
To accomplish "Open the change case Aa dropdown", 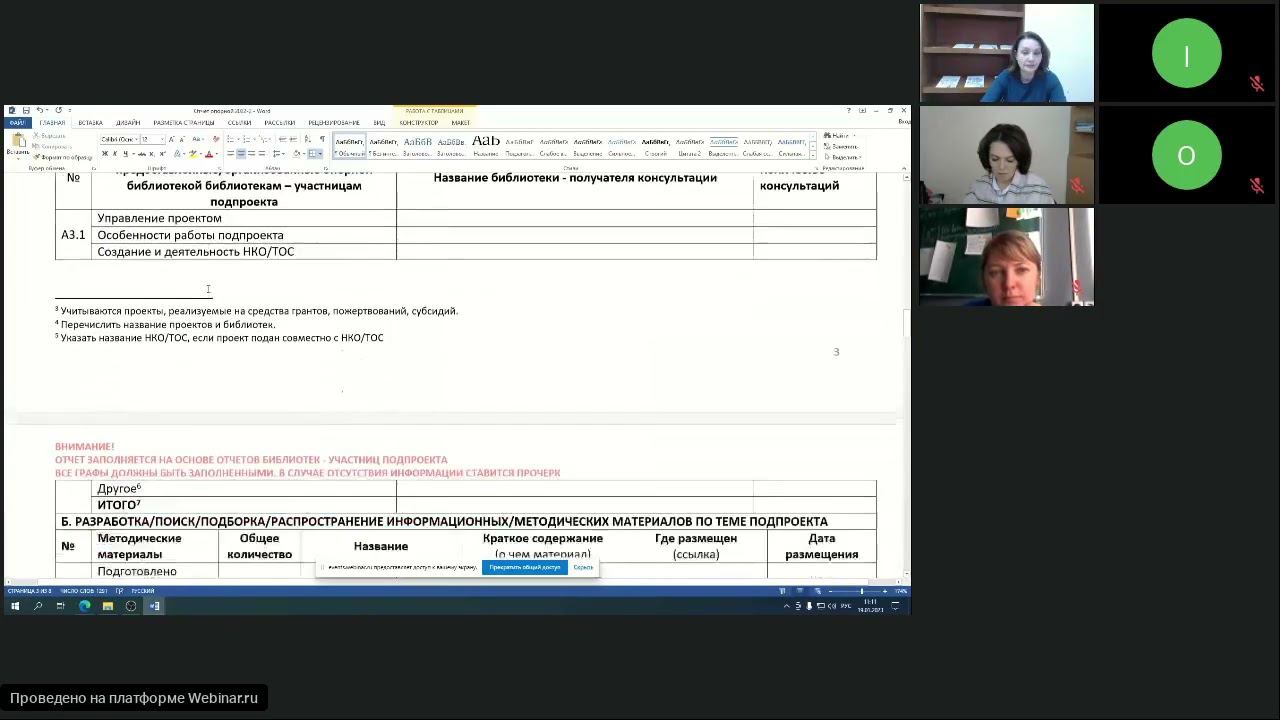I will 197,139.
